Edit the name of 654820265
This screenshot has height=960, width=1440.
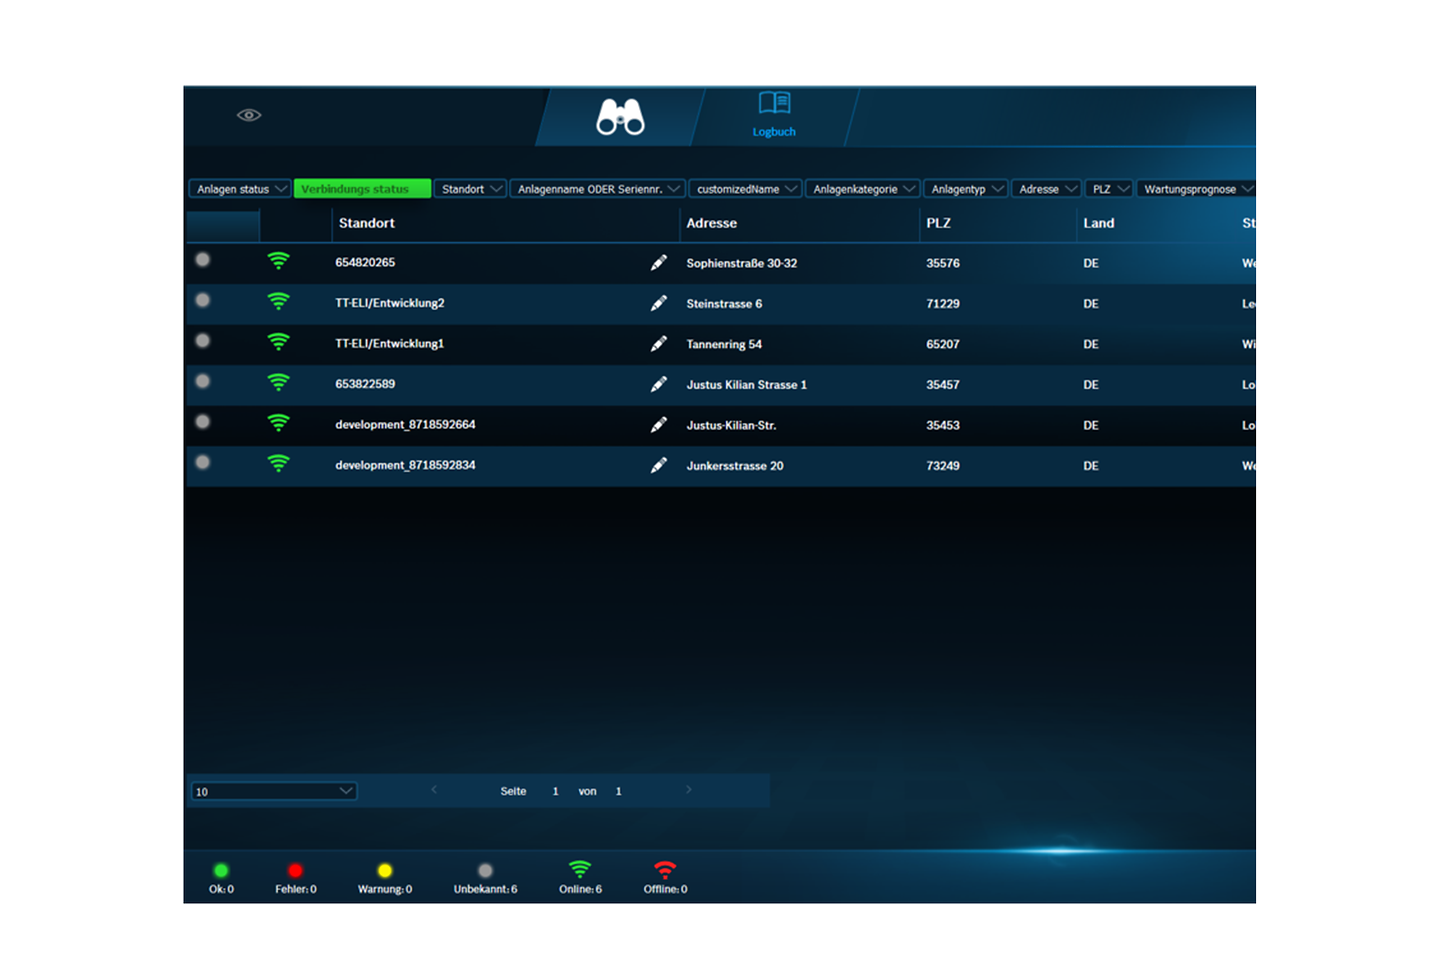point(658,263)
